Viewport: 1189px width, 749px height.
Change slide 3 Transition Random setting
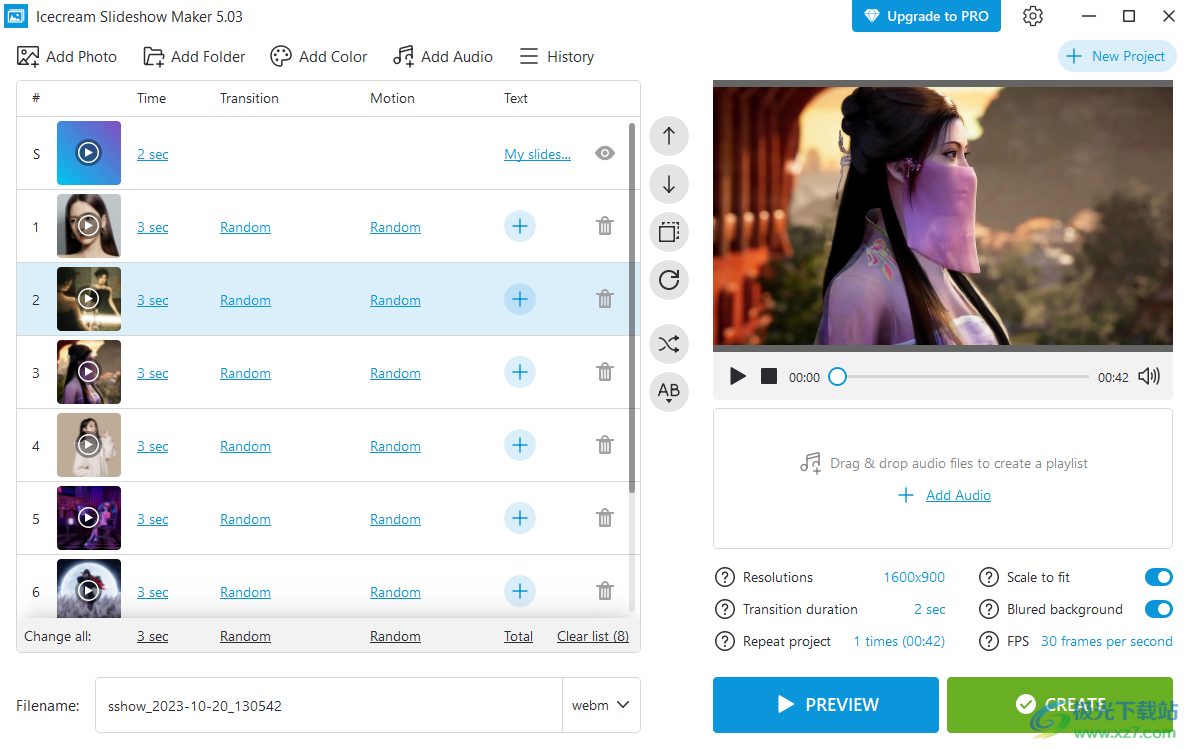(x=245, y=373)
